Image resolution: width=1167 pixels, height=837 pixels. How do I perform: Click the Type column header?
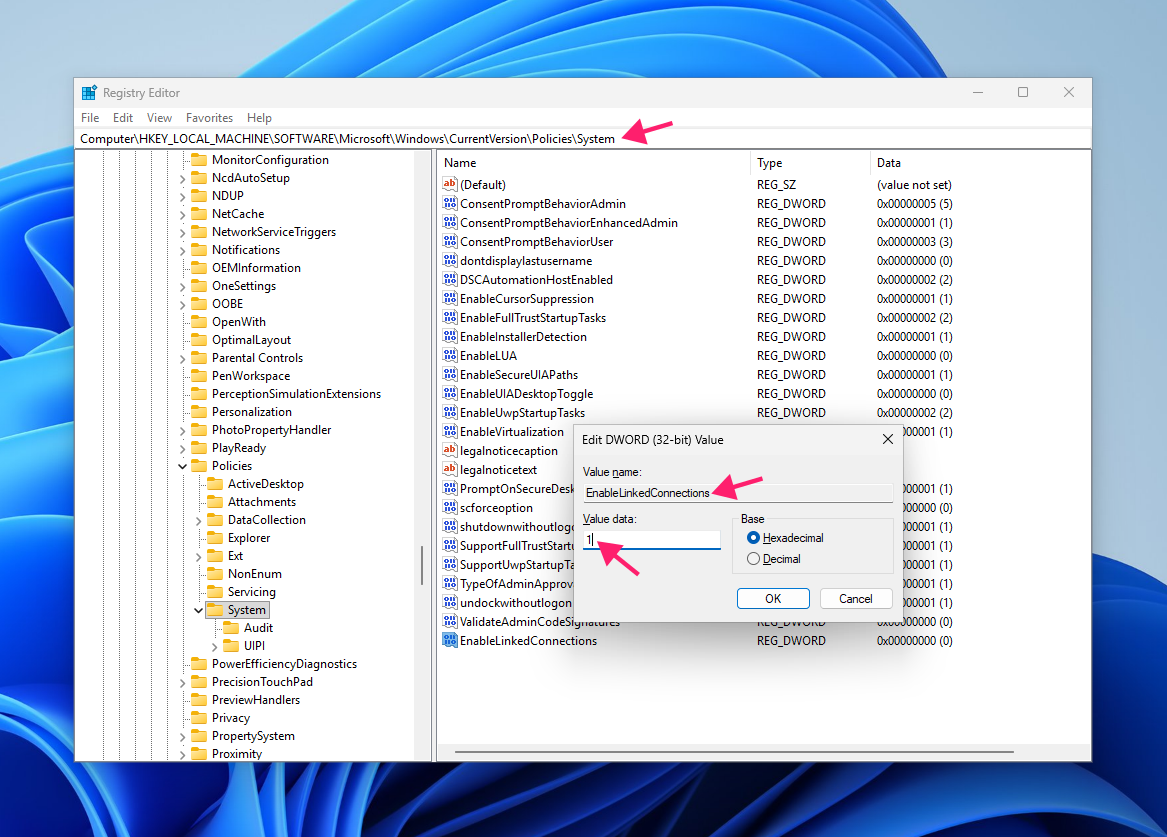tap(810, 163)
